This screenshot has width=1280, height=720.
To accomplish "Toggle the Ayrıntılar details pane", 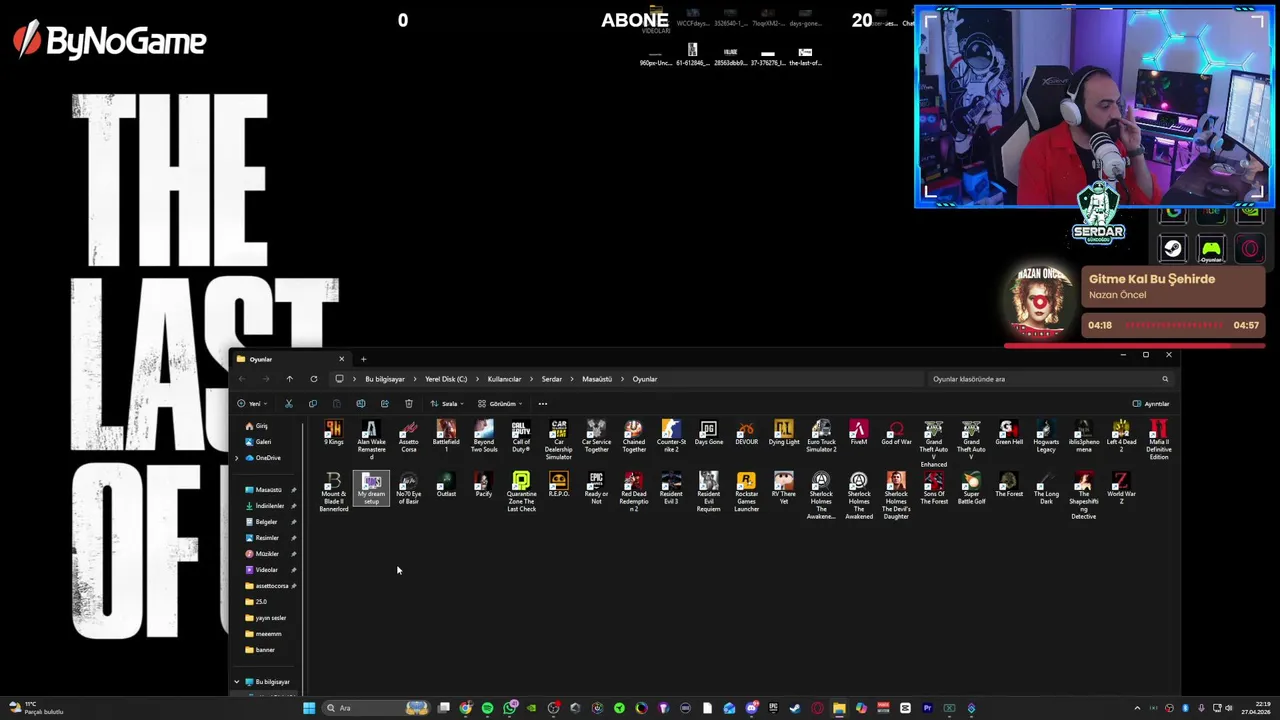I will pos(1151,404).
